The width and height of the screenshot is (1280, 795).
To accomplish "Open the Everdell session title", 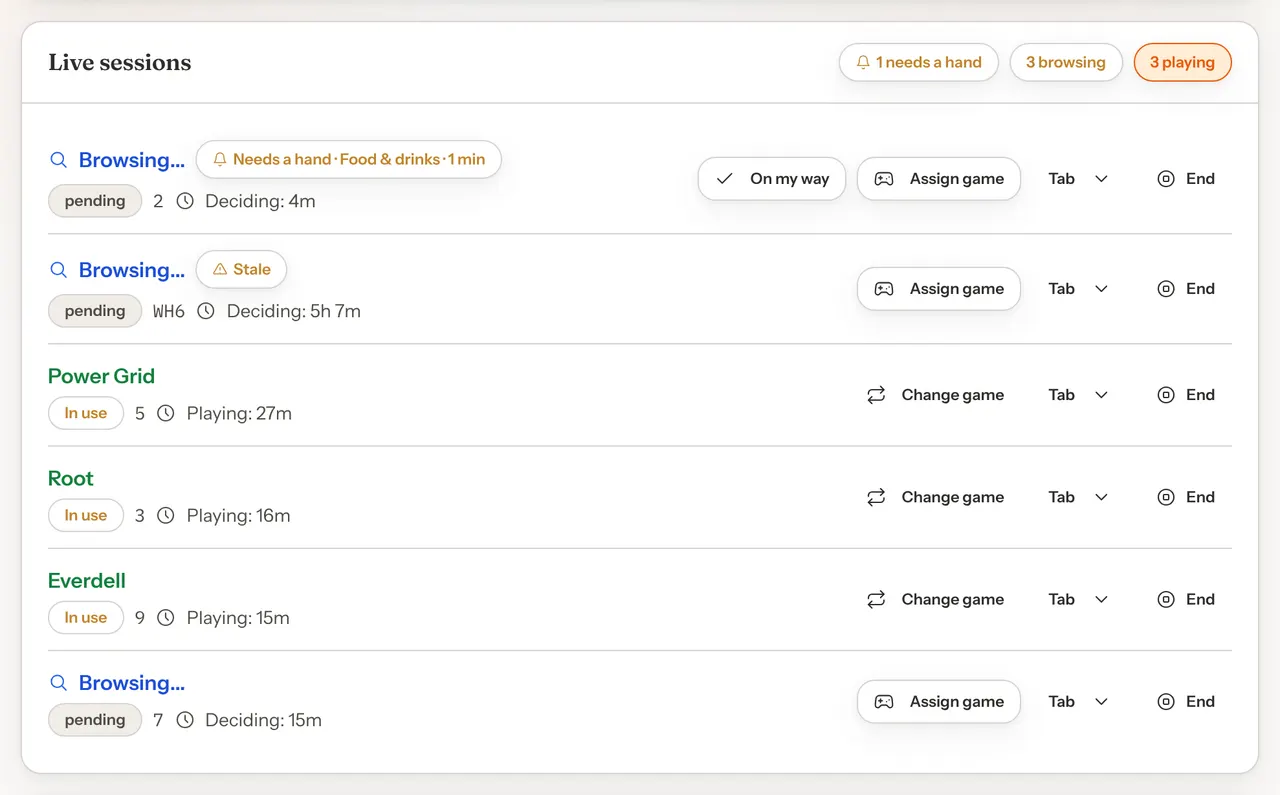I will (x=87, y=581).
